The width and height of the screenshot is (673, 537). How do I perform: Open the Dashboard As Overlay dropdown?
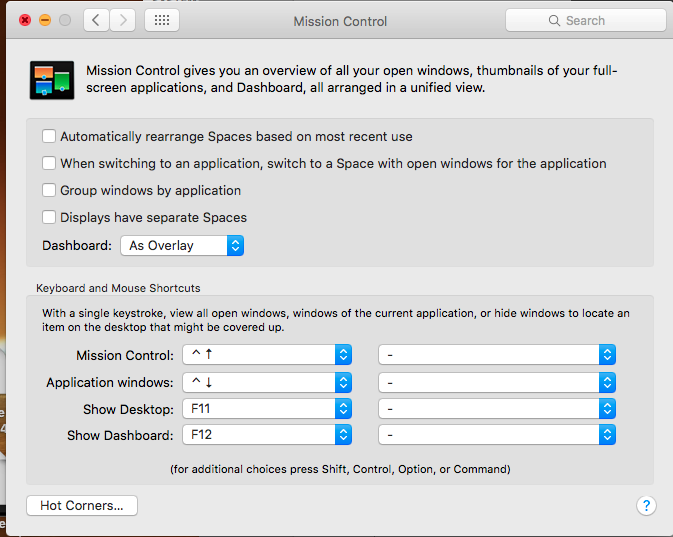click(182, 245)
